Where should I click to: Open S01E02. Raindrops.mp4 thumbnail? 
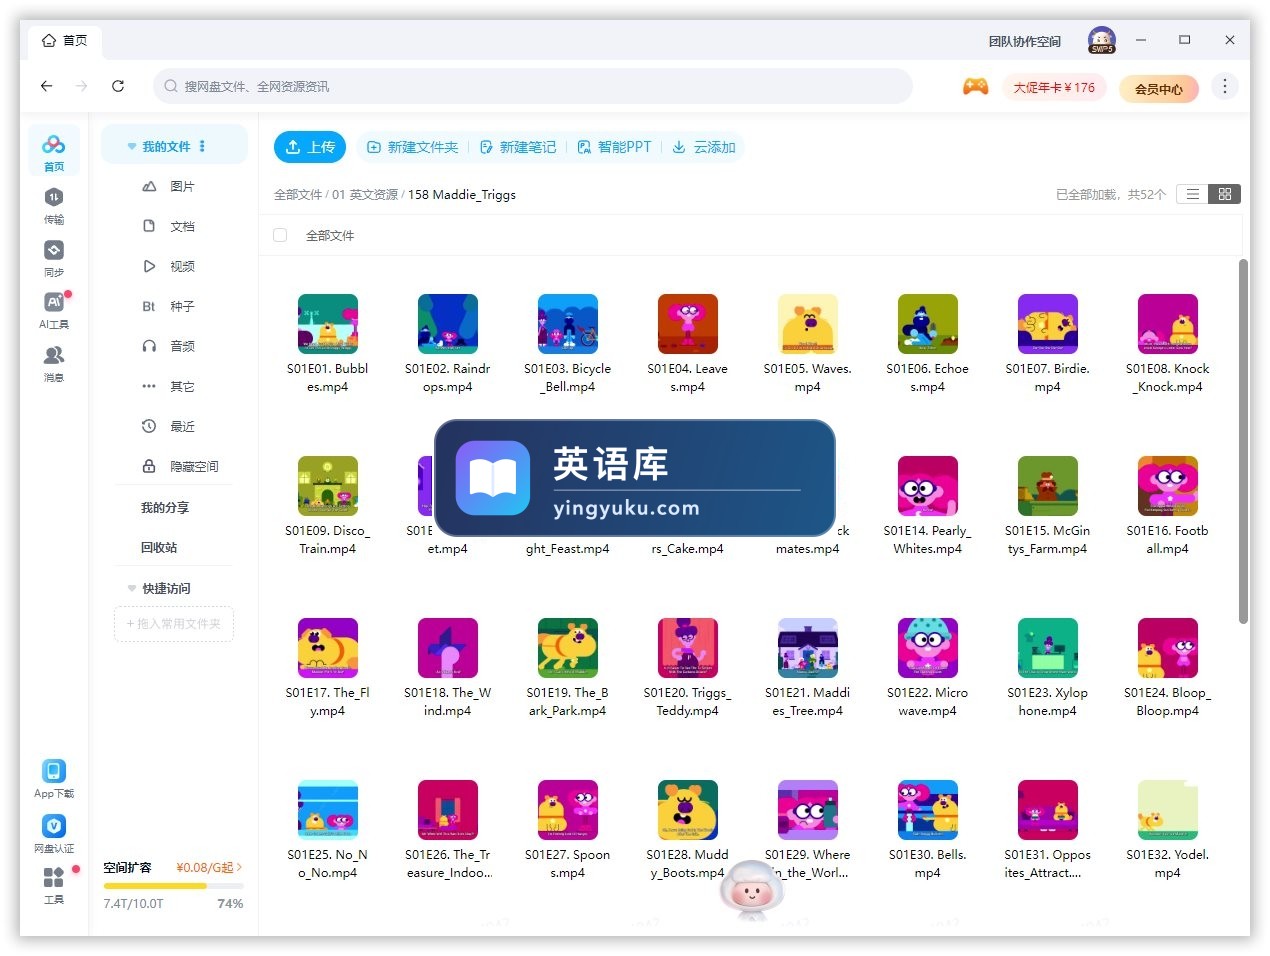(x=448, y=324)
